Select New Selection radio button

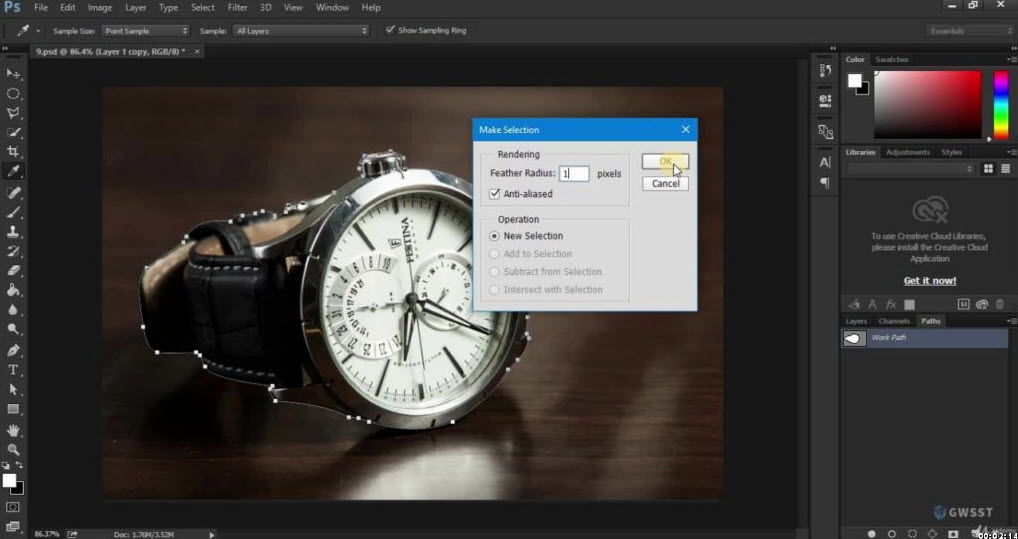click(x=495, y=236)
